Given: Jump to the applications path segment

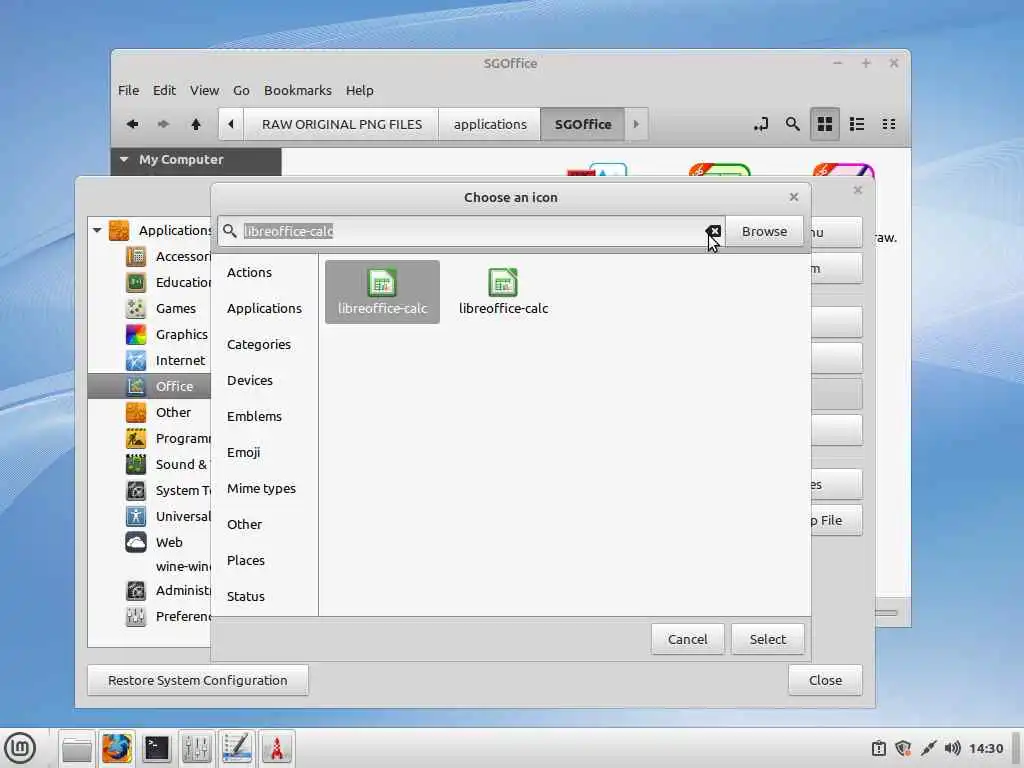Looking at the screenshot, I should [490, 124].
